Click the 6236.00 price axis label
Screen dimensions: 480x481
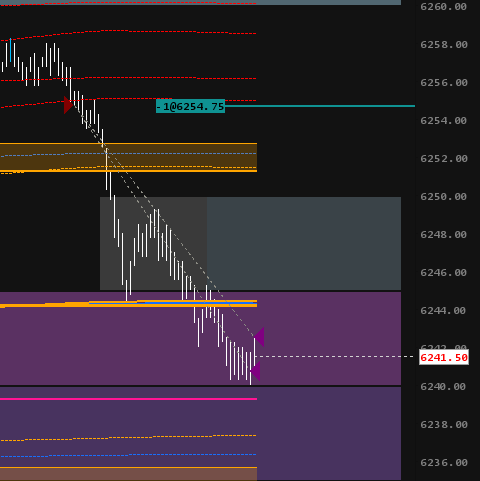click(444, 463)
